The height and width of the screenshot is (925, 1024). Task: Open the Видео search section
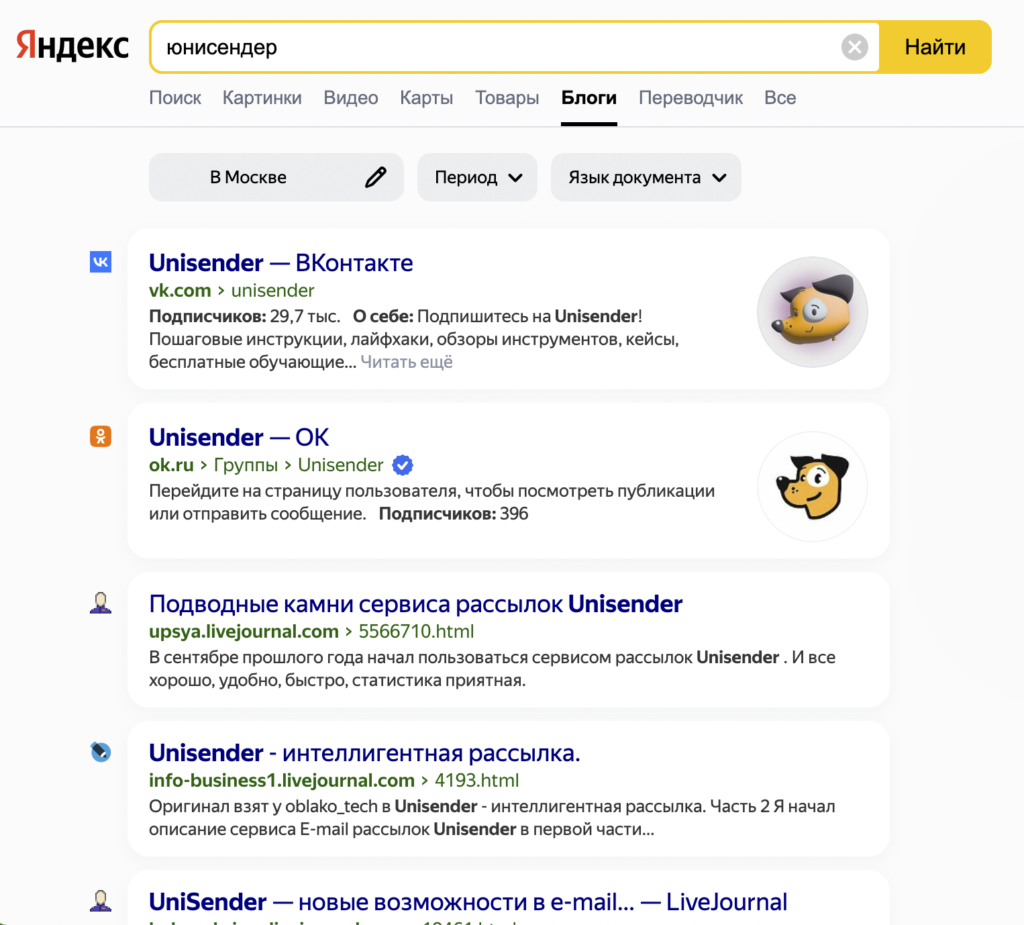(350, 97)
